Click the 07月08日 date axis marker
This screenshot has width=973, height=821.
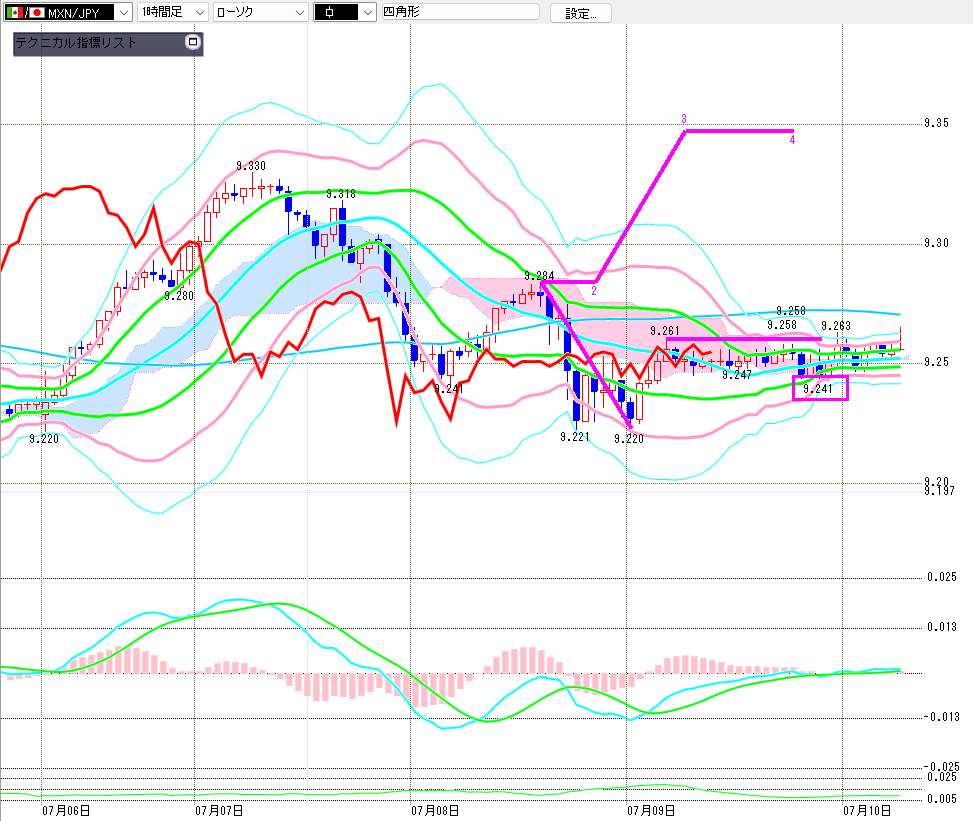(x=435, y=810)
